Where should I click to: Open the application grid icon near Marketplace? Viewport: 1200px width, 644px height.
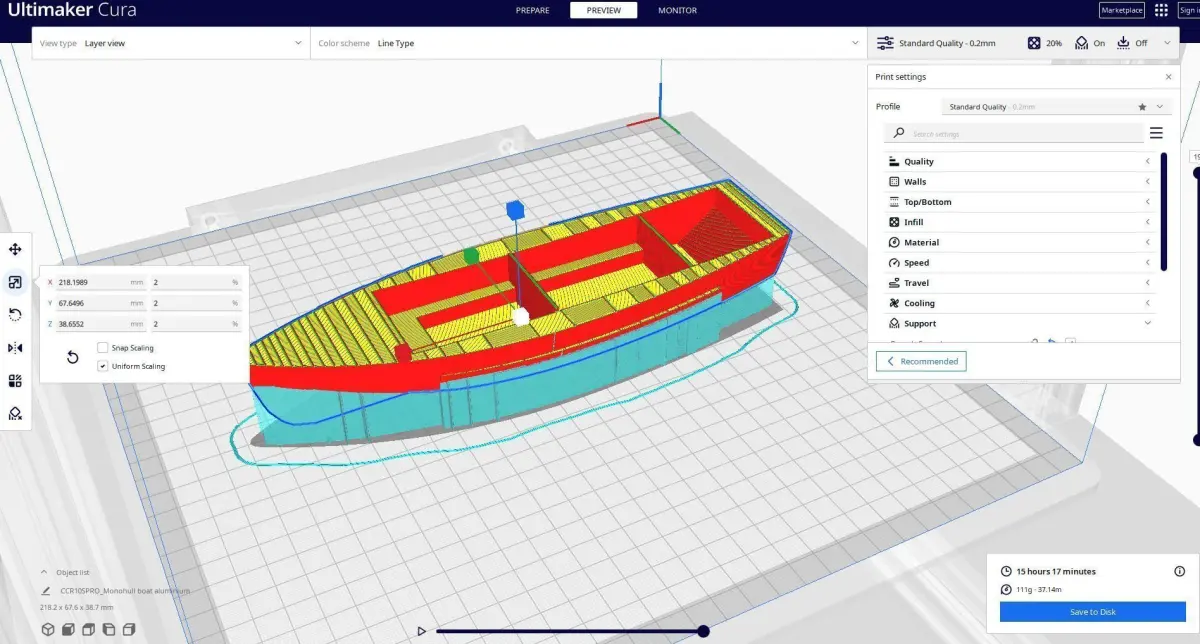[1161, 10]
